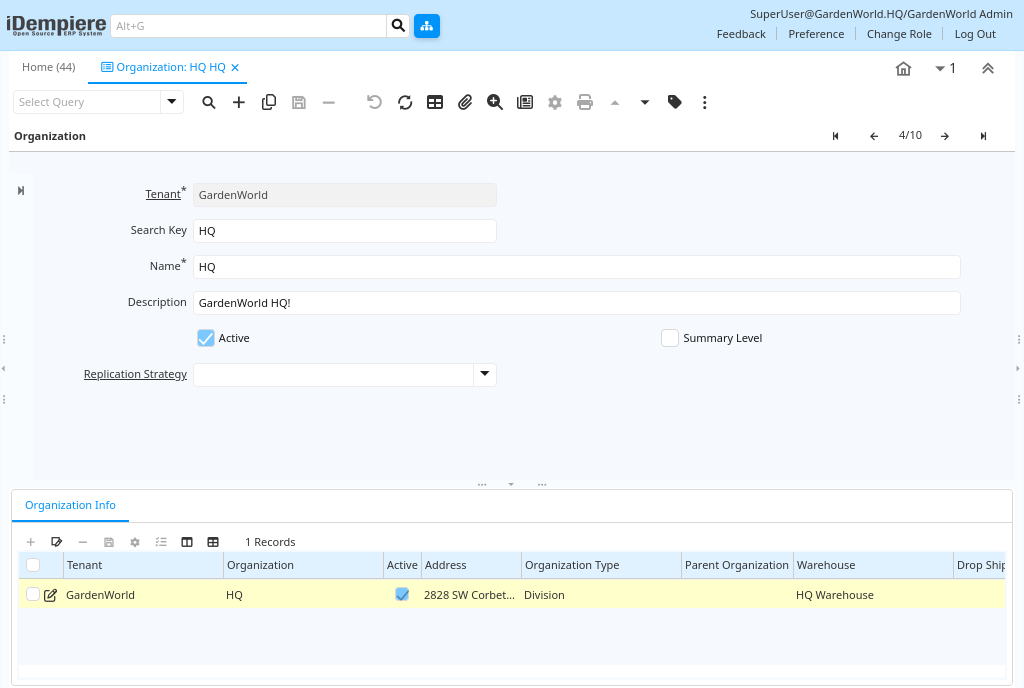The image size is (1024, 688).
Task: Open the Attachment paperclip icon
Action: 465,102
